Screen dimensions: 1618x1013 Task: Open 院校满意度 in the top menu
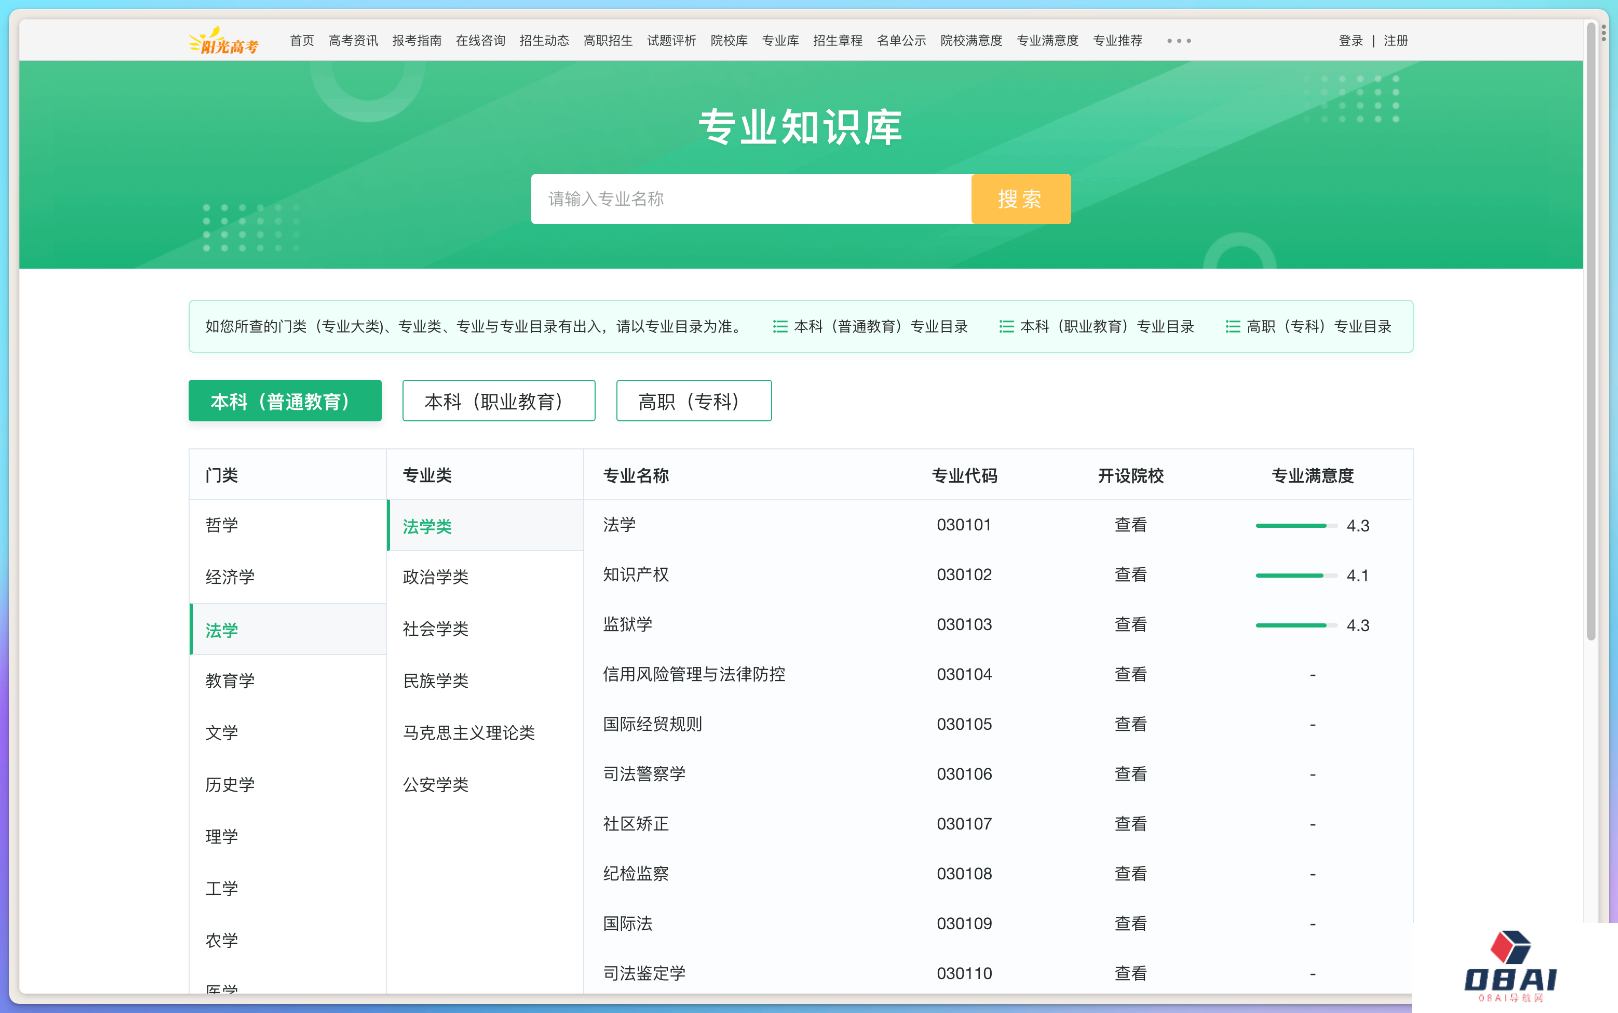tap(971, 41)
